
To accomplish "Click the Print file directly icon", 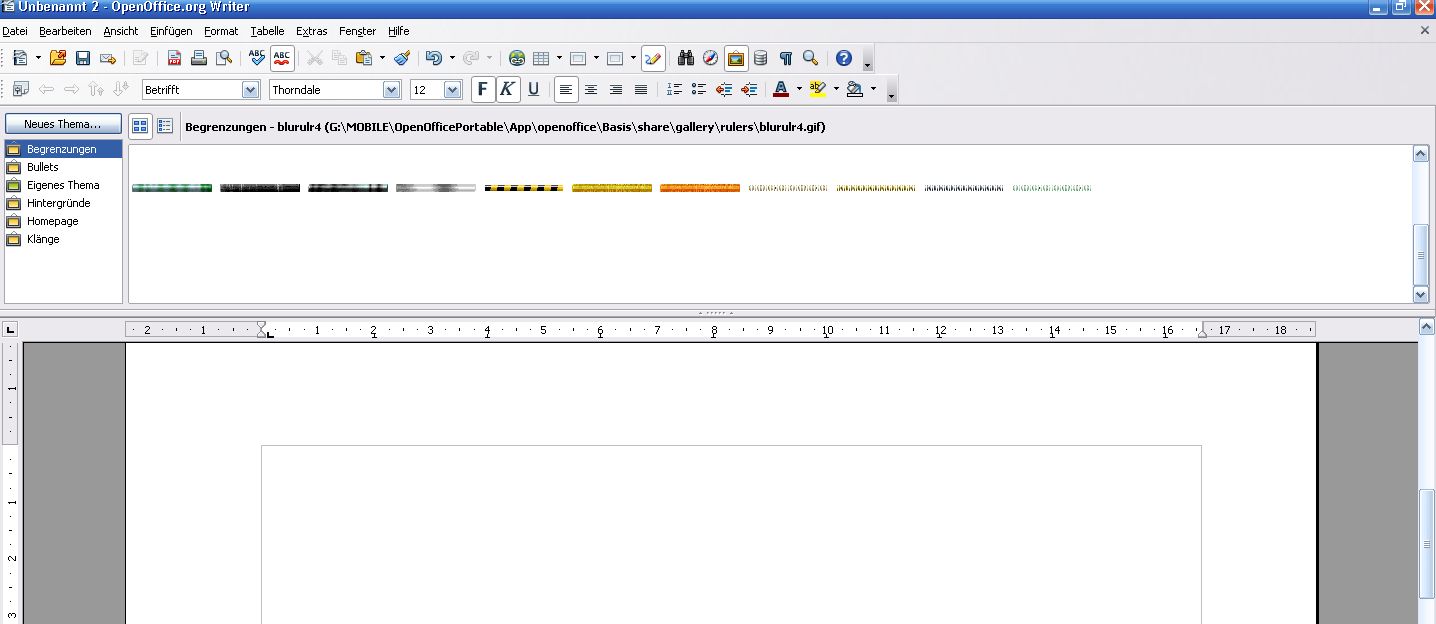I will (x=199, y=58).
